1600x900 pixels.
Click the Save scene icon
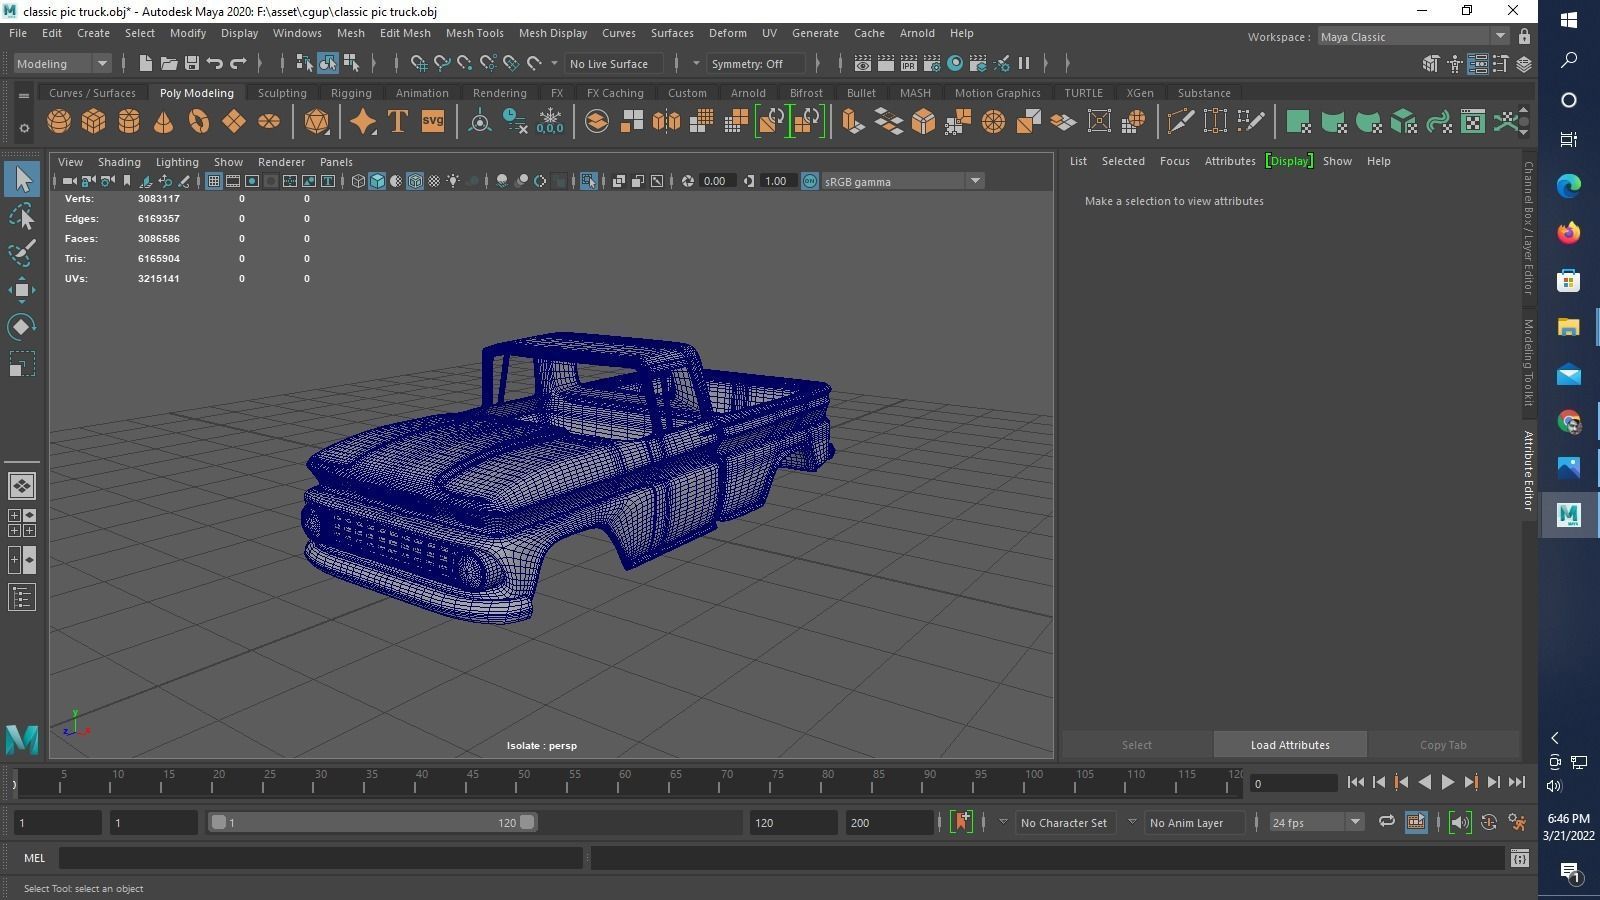tap(192, 63)
